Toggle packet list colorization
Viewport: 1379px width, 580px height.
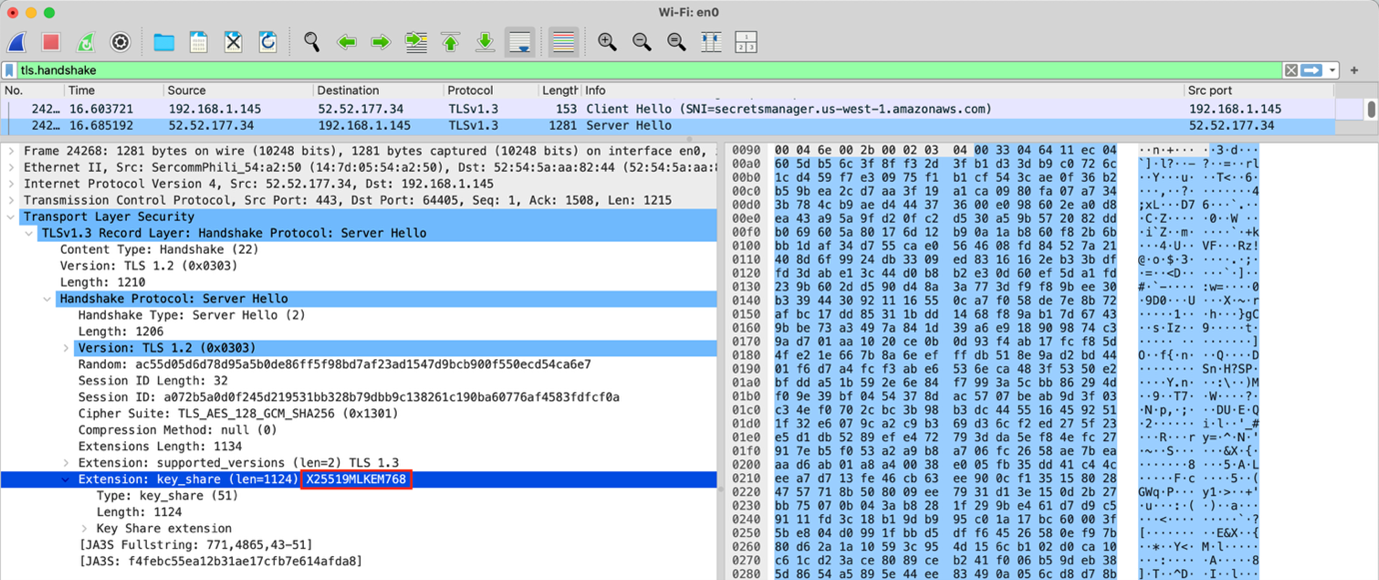562,41
